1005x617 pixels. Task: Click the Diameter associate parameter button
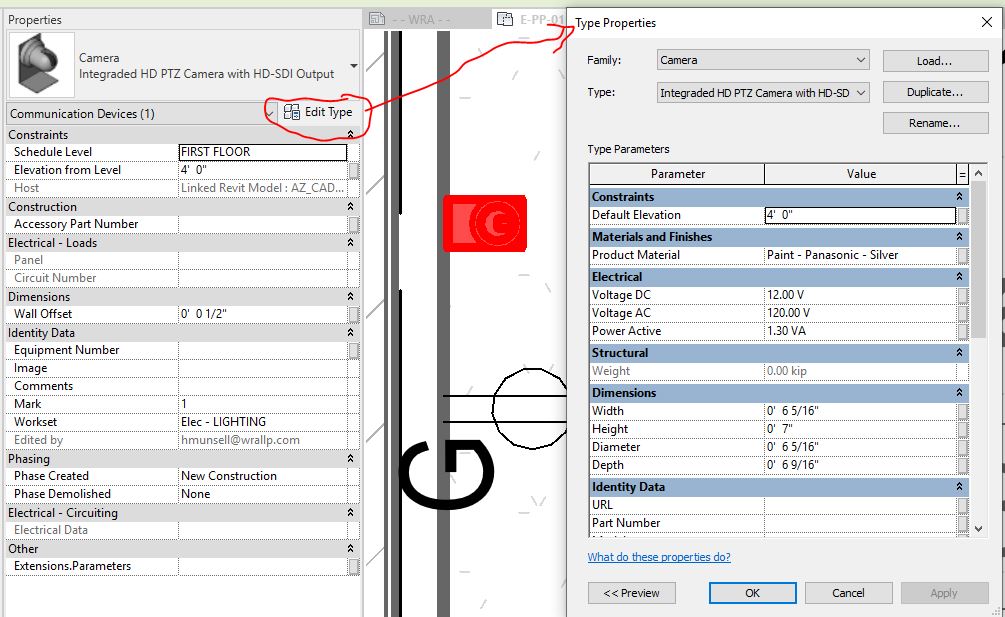tap(962, 447)
